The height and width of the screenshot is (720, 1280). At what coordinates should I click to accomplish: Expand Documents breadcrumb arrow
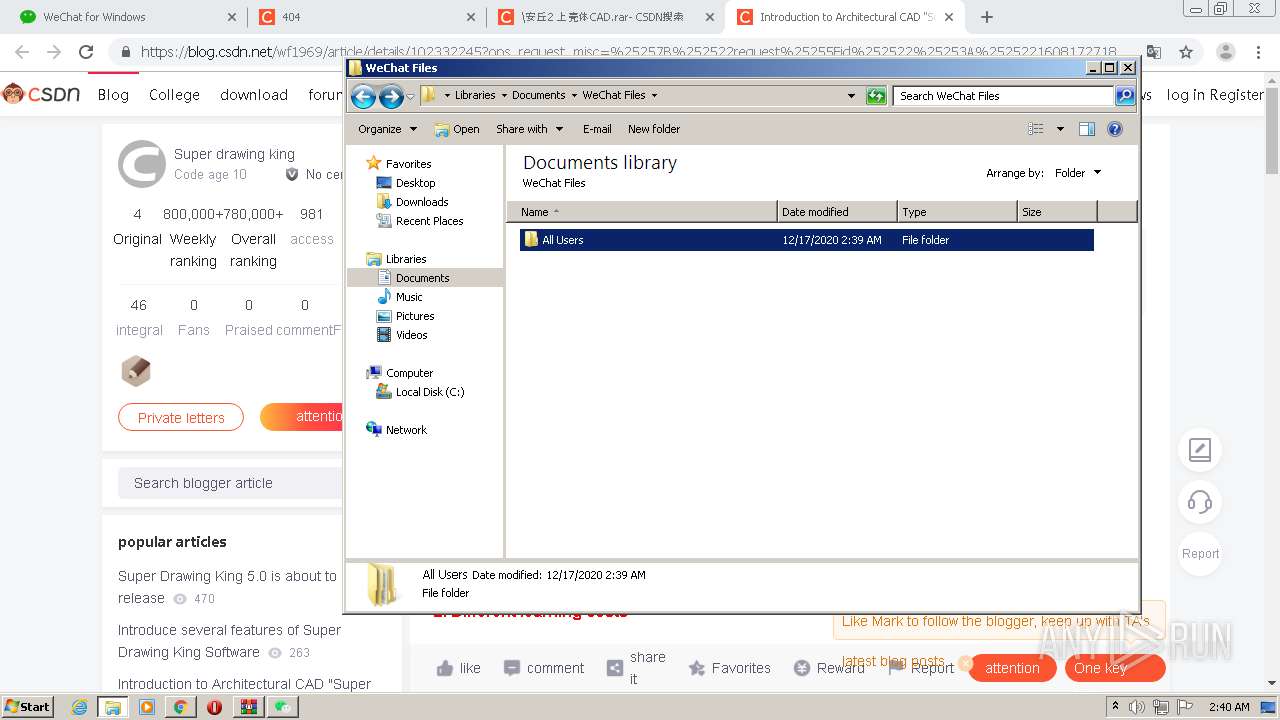tap(574, 96)
